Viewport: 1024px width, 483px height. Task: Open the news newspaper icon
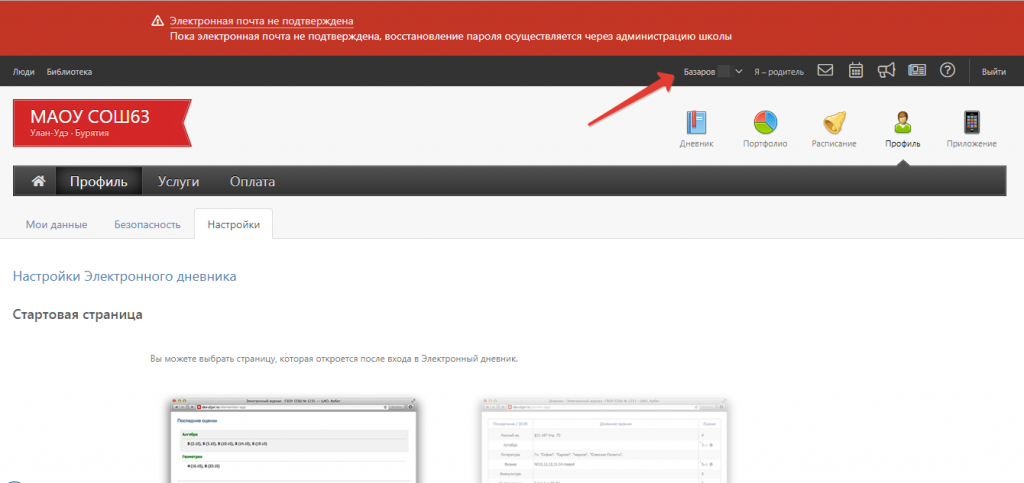tap(917, 70)
